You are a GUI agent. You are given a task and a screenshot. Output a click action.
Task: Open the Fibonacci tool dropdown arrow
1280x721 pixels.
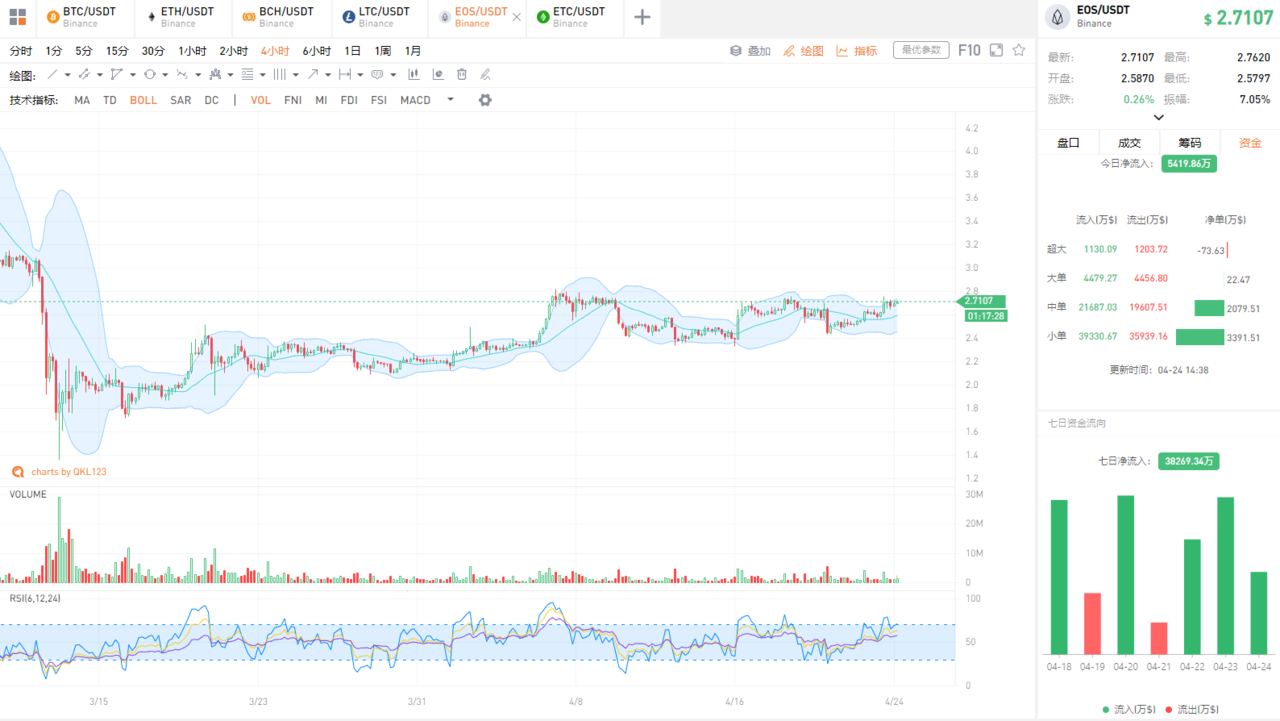263,75
